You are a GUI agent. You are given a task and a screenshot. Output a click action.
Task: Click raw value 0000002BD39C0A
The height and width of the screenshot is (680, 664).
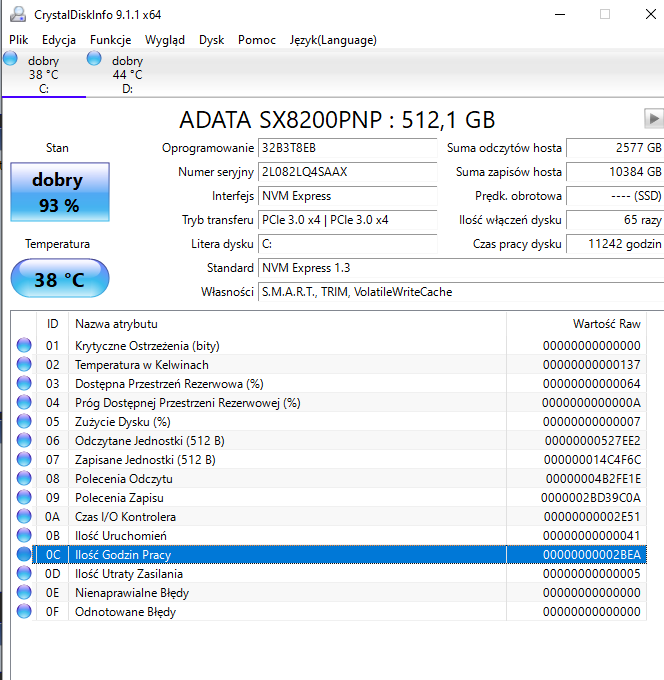591,498
